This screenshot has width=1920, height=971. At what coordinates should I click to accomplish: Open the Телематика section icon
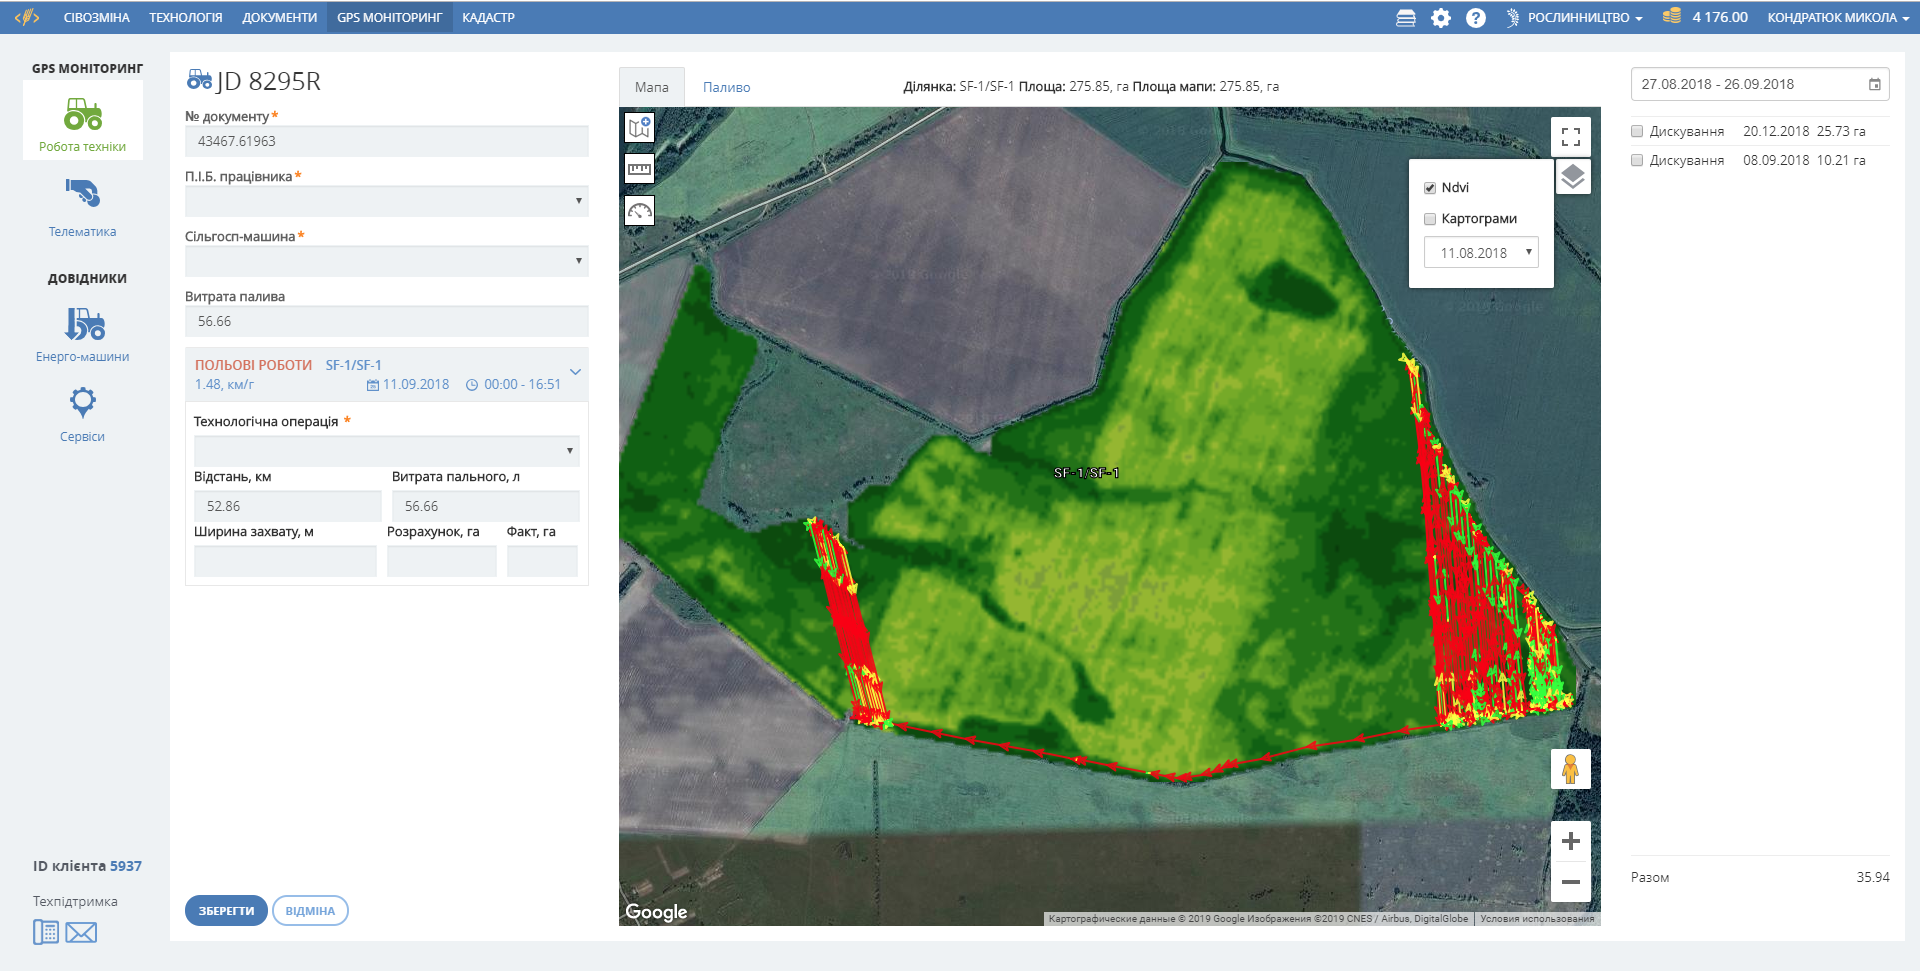coord(83,193)
